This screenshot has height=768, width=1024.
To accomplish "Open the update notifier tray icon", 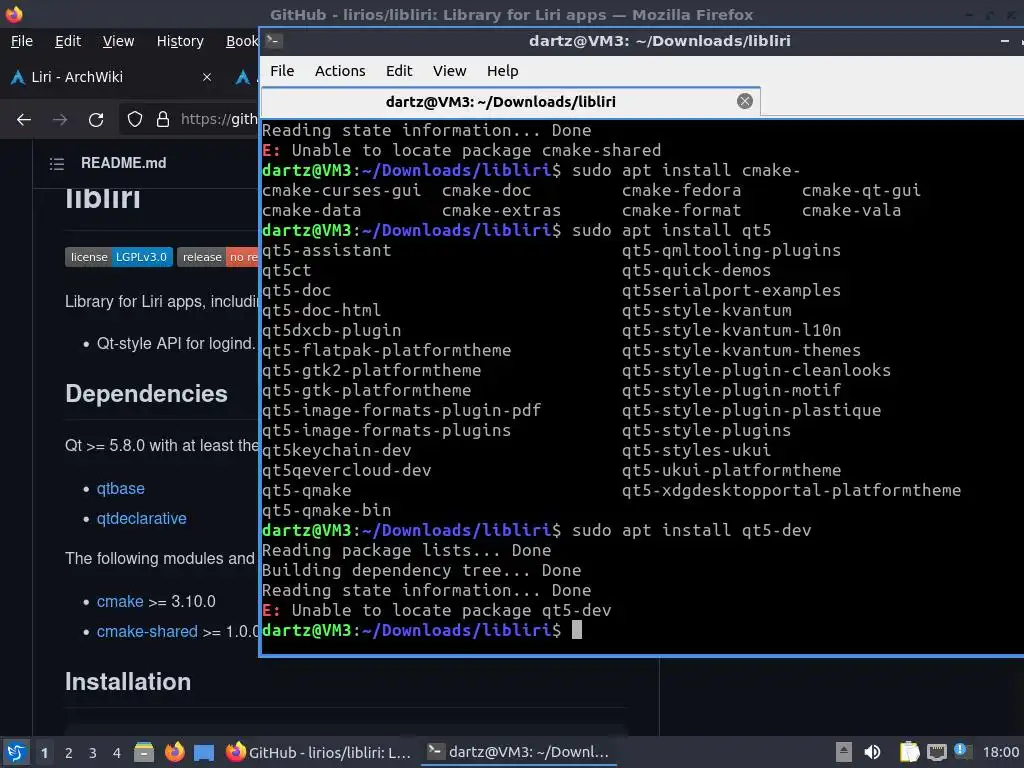I will (x=961, y=751).
